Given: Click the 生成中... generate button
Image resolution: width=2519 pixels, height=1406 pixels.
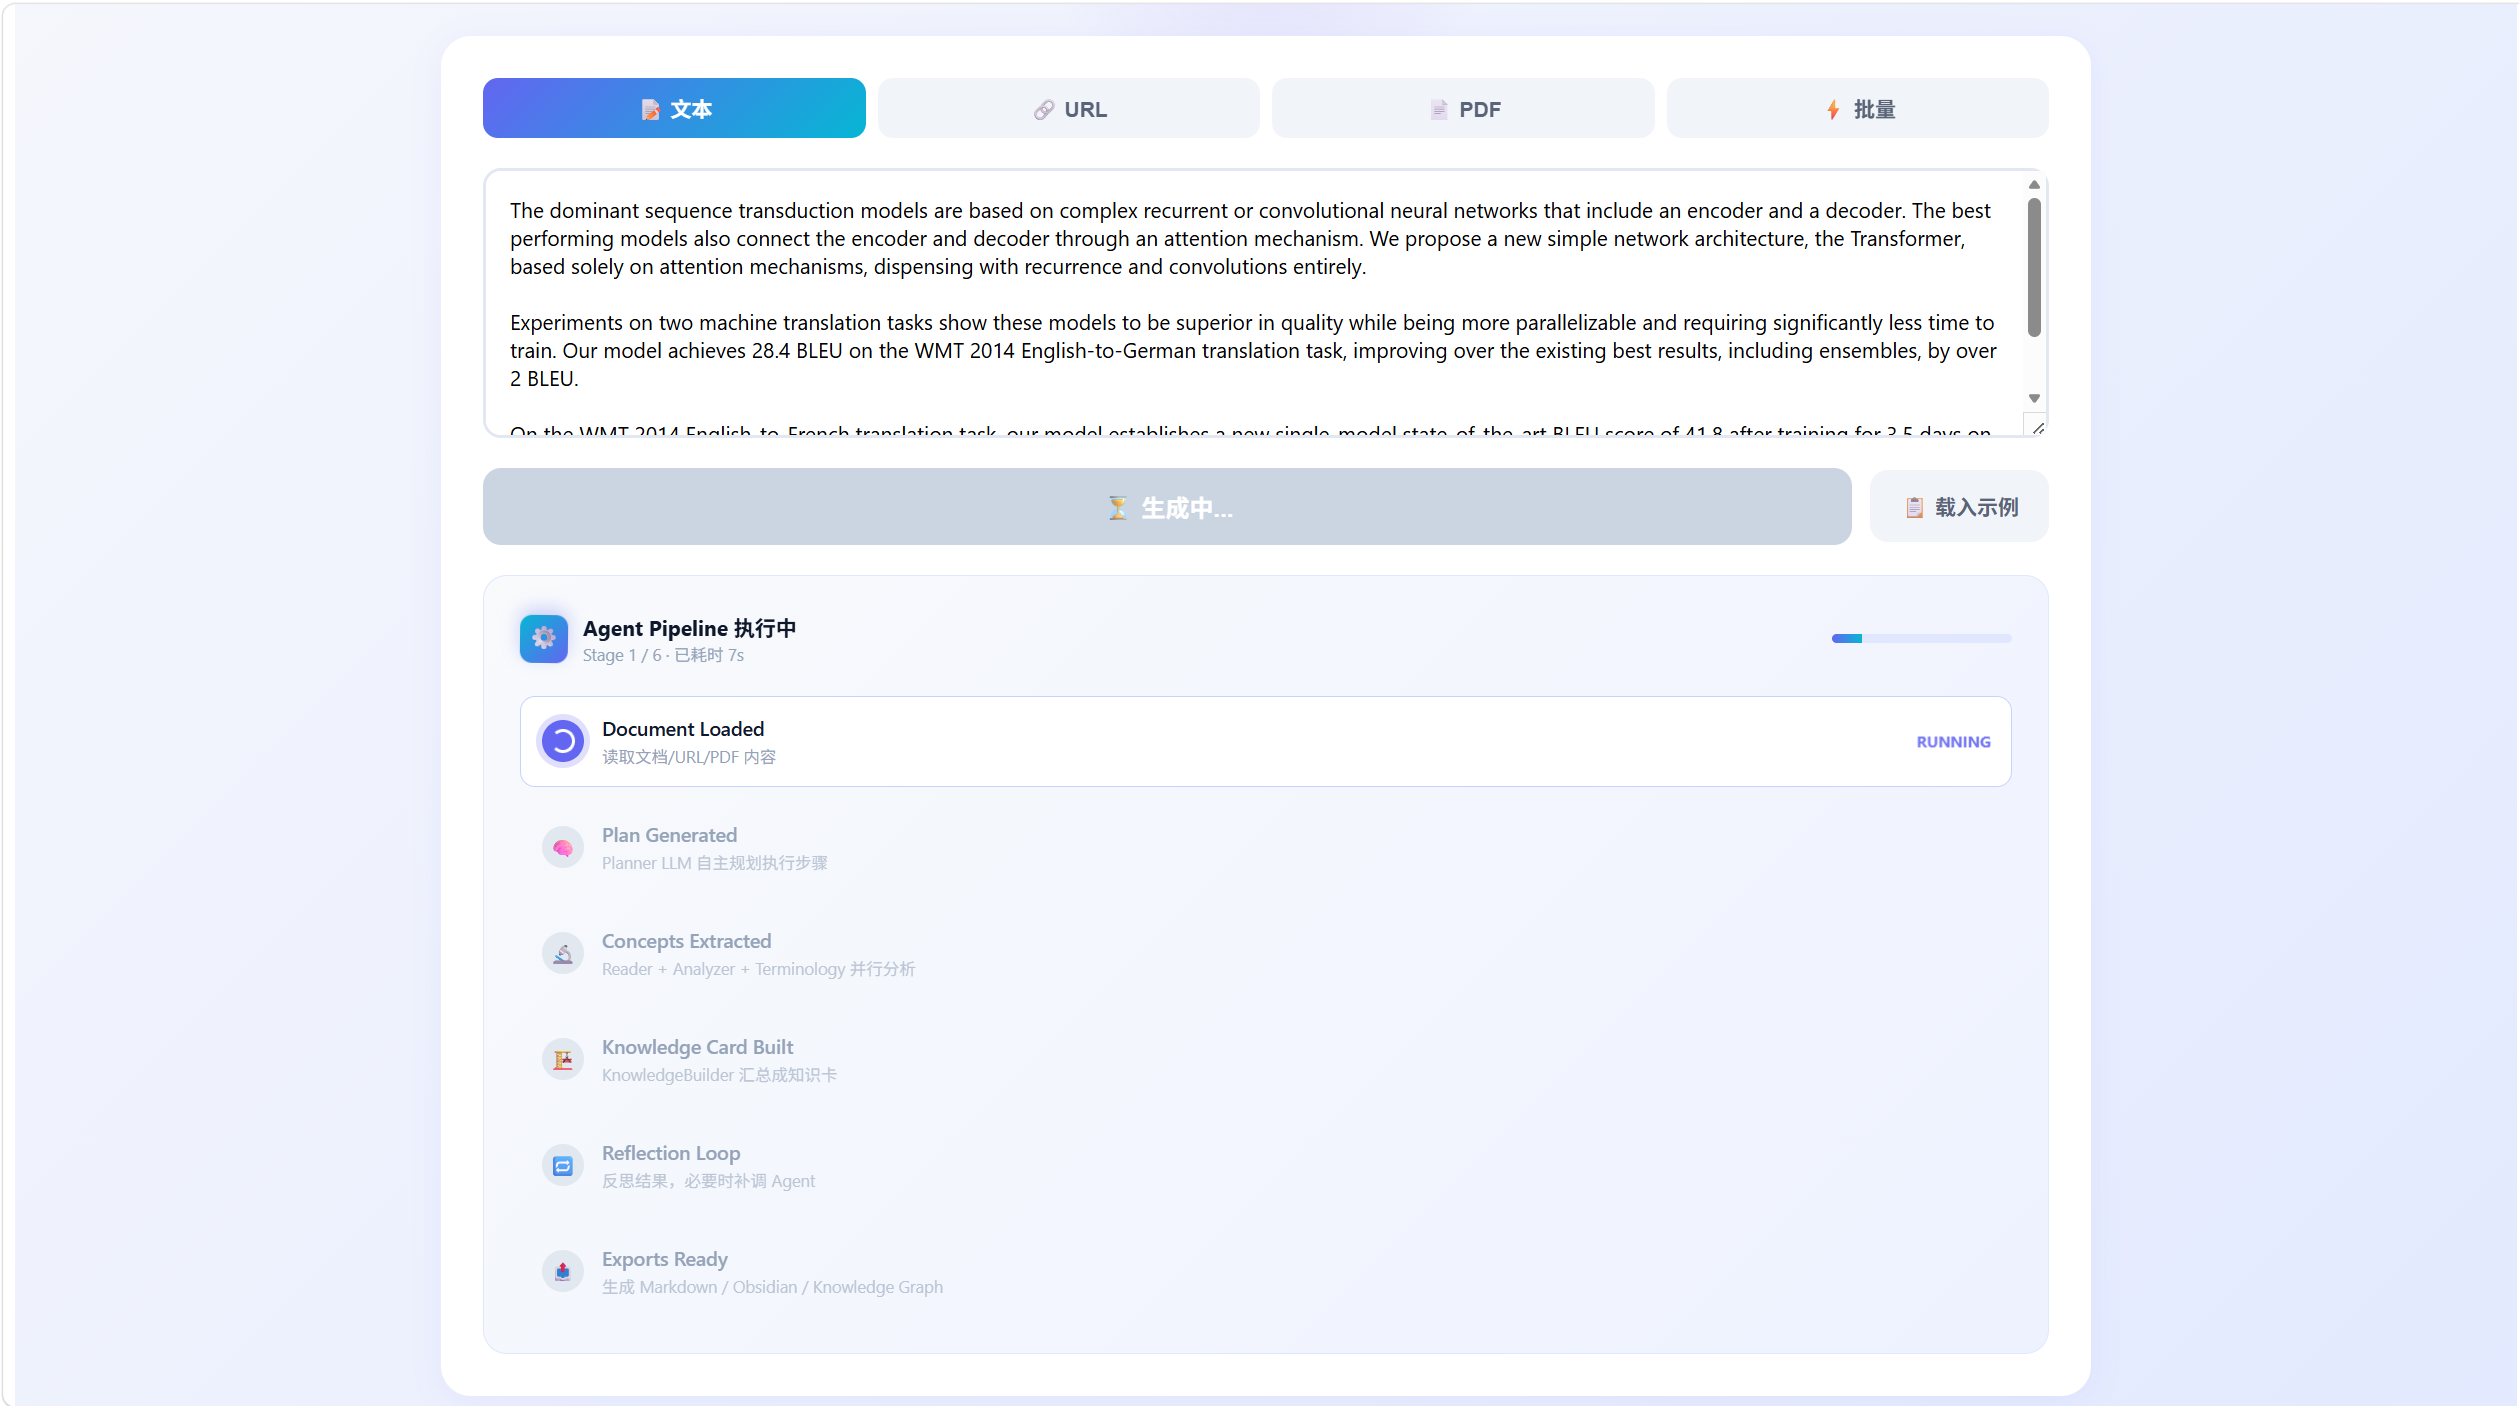Looking at the screenshot, I should coord(1167,507).
